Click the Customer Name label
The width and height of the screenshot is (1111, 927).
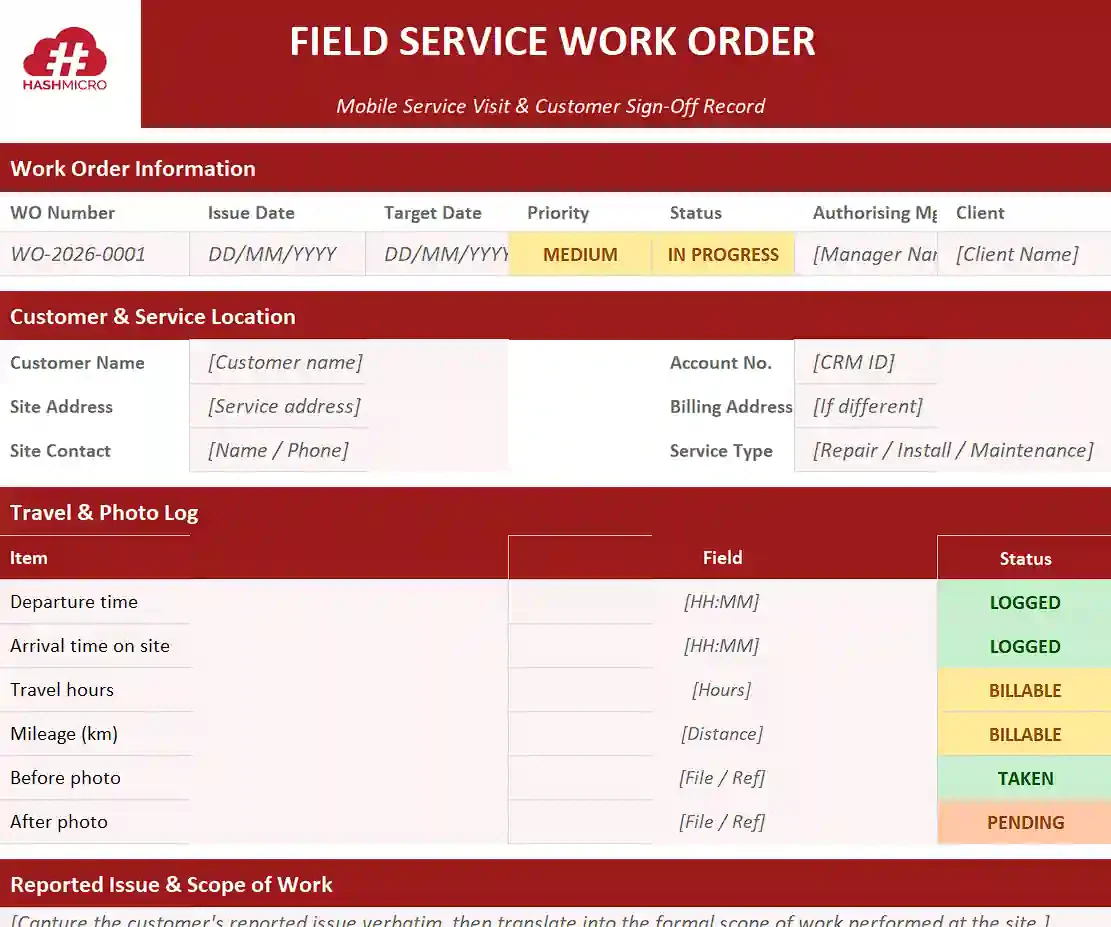(x=77, y=362)
